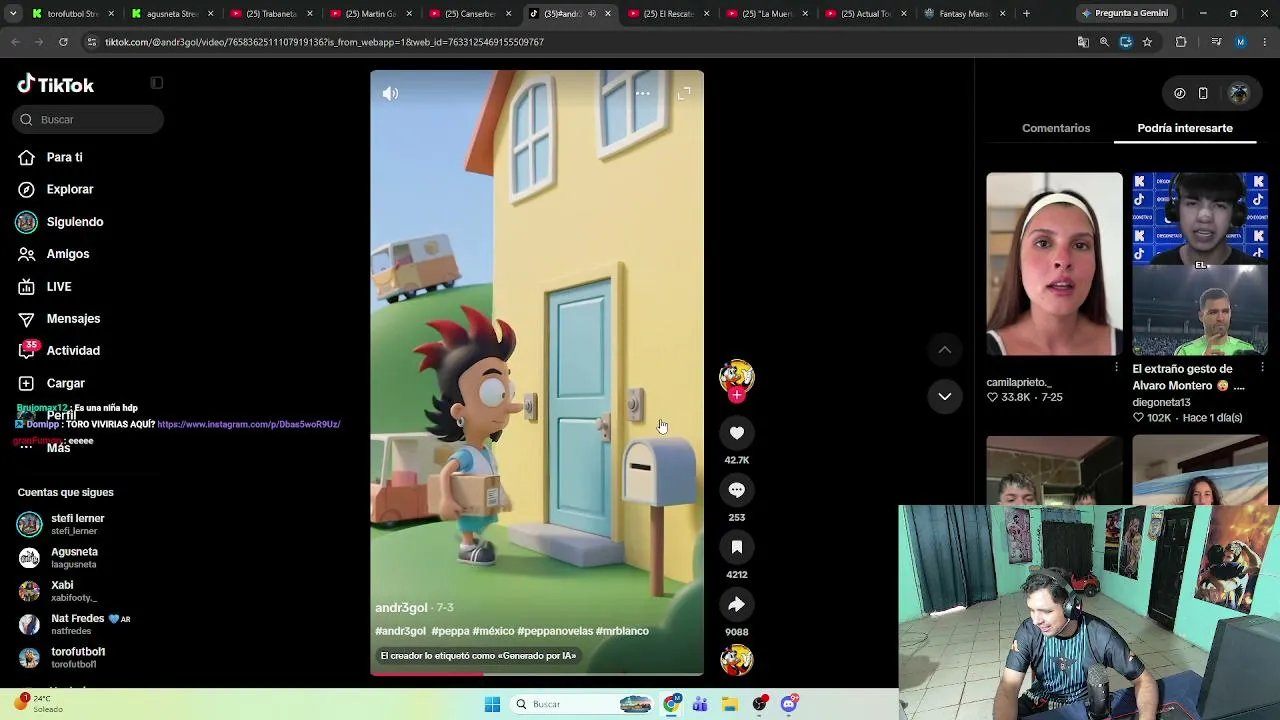Open Discord from the taskbar
1280x720 pixels.
click(789, 704)
